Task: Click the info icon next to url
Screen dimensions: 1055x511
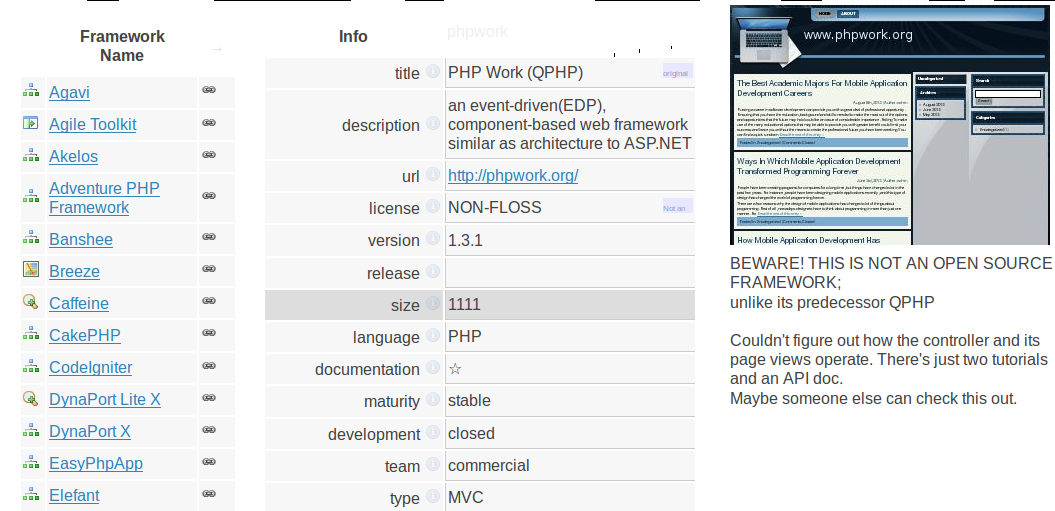Action: tap(433, 174)
